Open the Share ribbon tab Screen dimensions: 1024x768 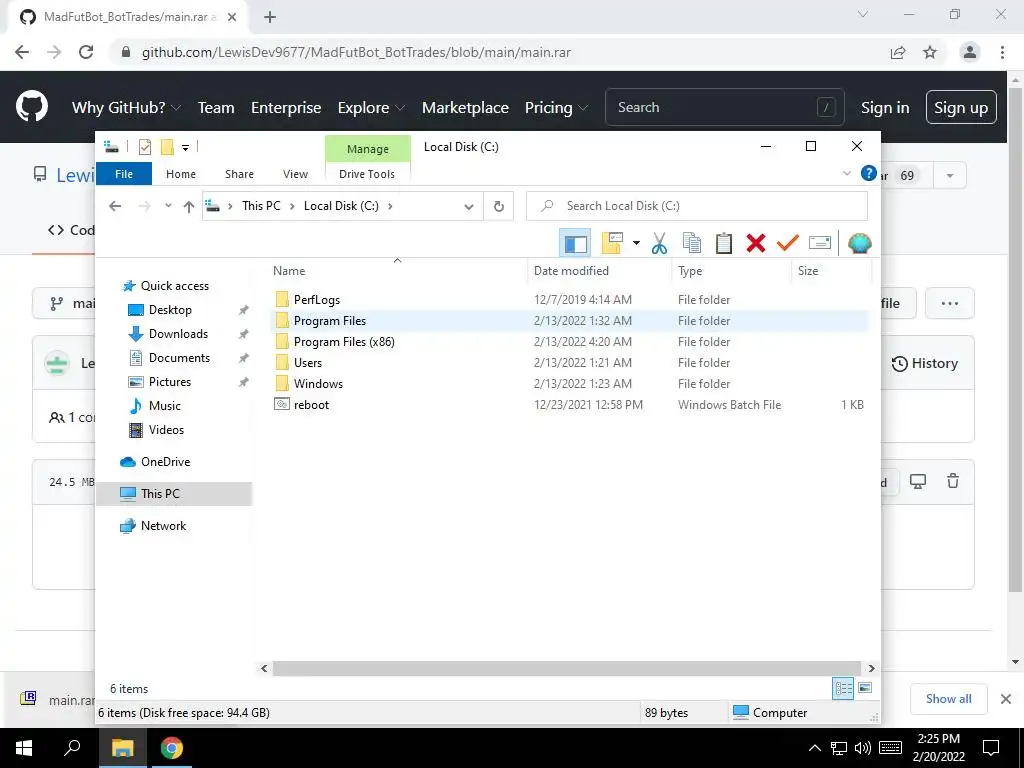pos(239,174)
